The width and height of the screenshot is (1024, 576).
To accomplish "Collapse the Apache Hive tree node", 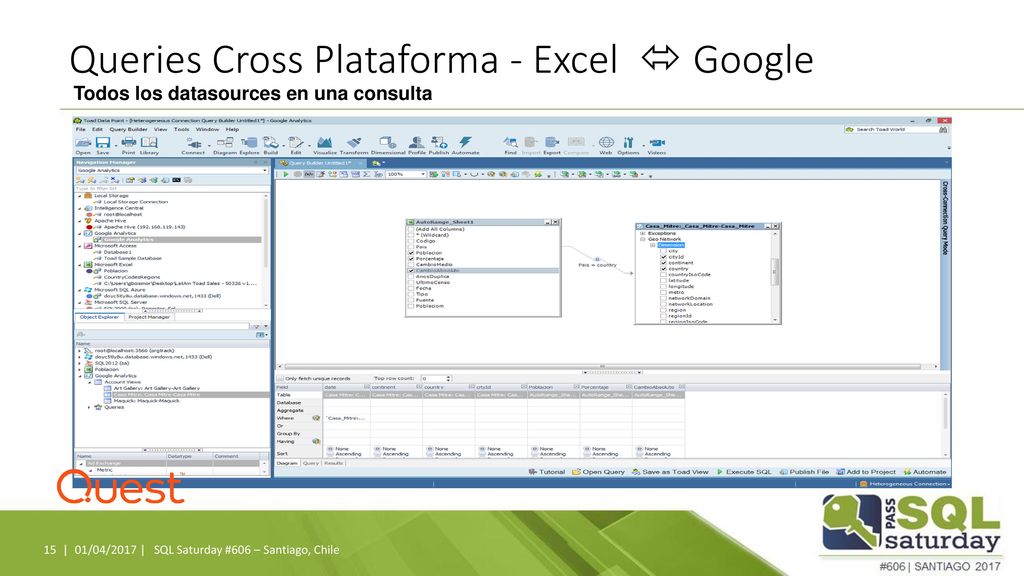I will 80,221.
